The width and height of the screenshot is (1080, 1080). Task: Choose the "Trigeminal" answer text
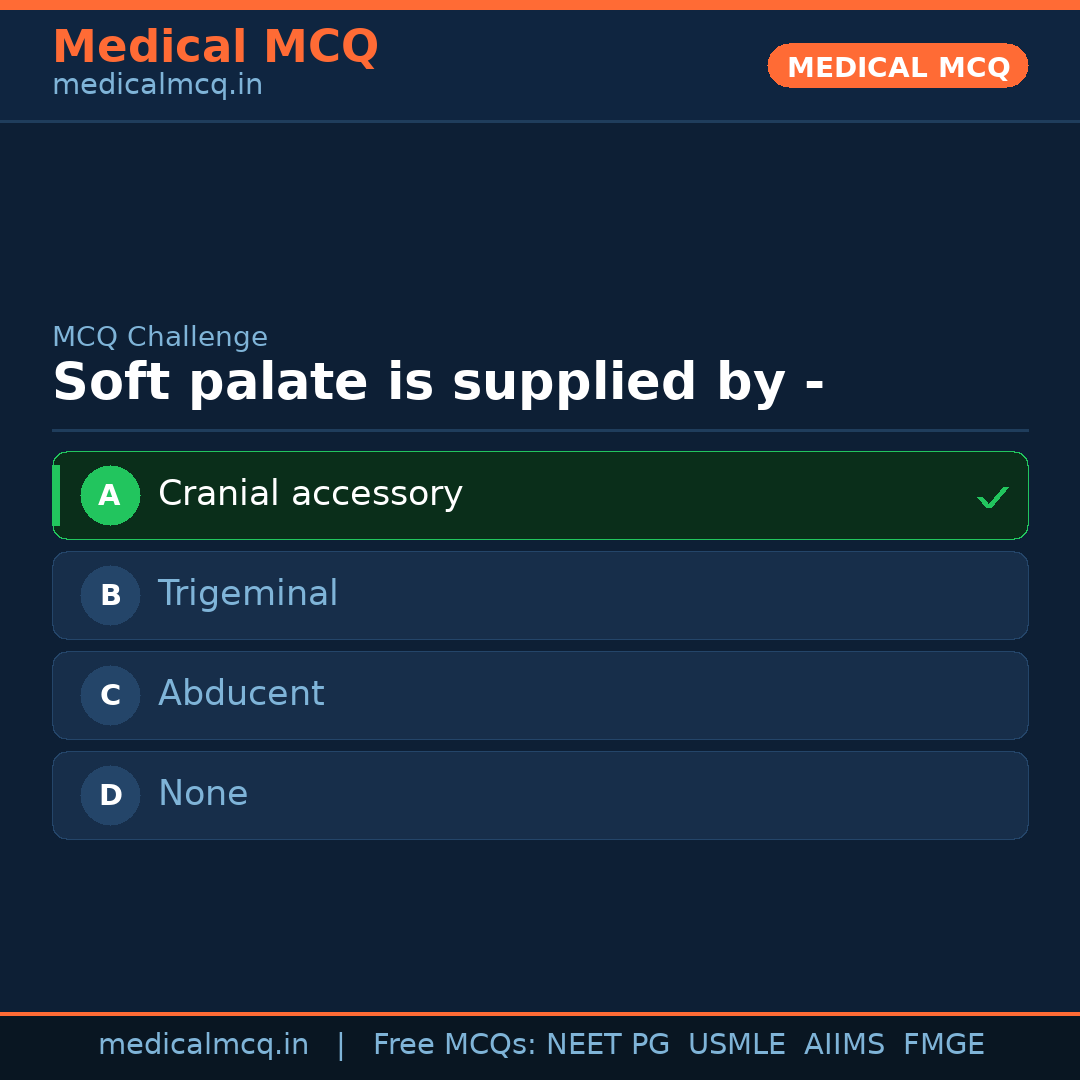pyautogui.click(x=248, y=594)
